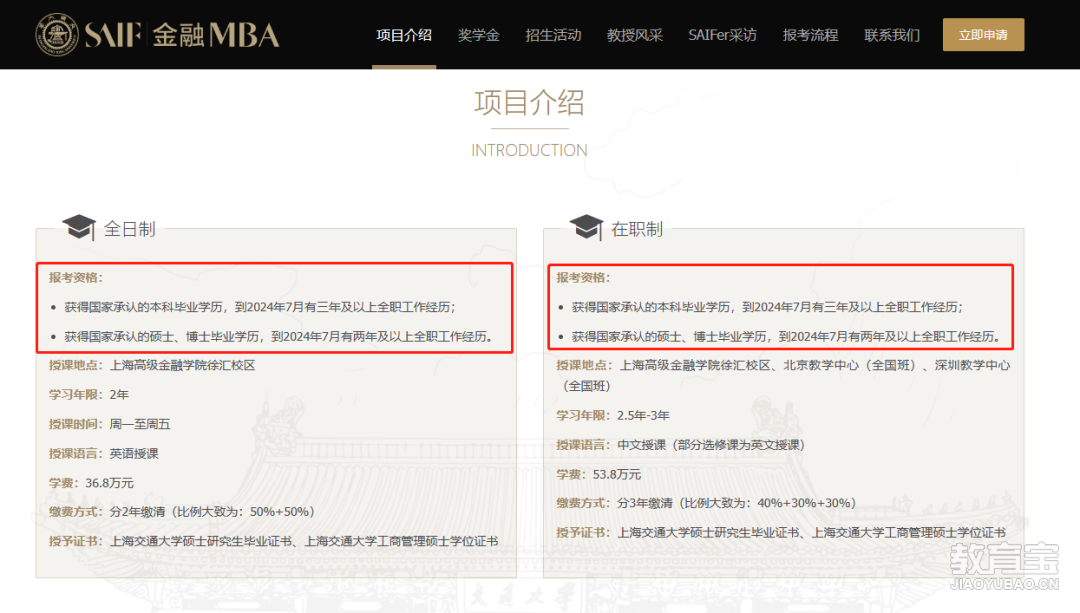This screenshot has height=613, width=1080.
Task: Open the SAIFer采访 menu item
Action: coord(723,35)
